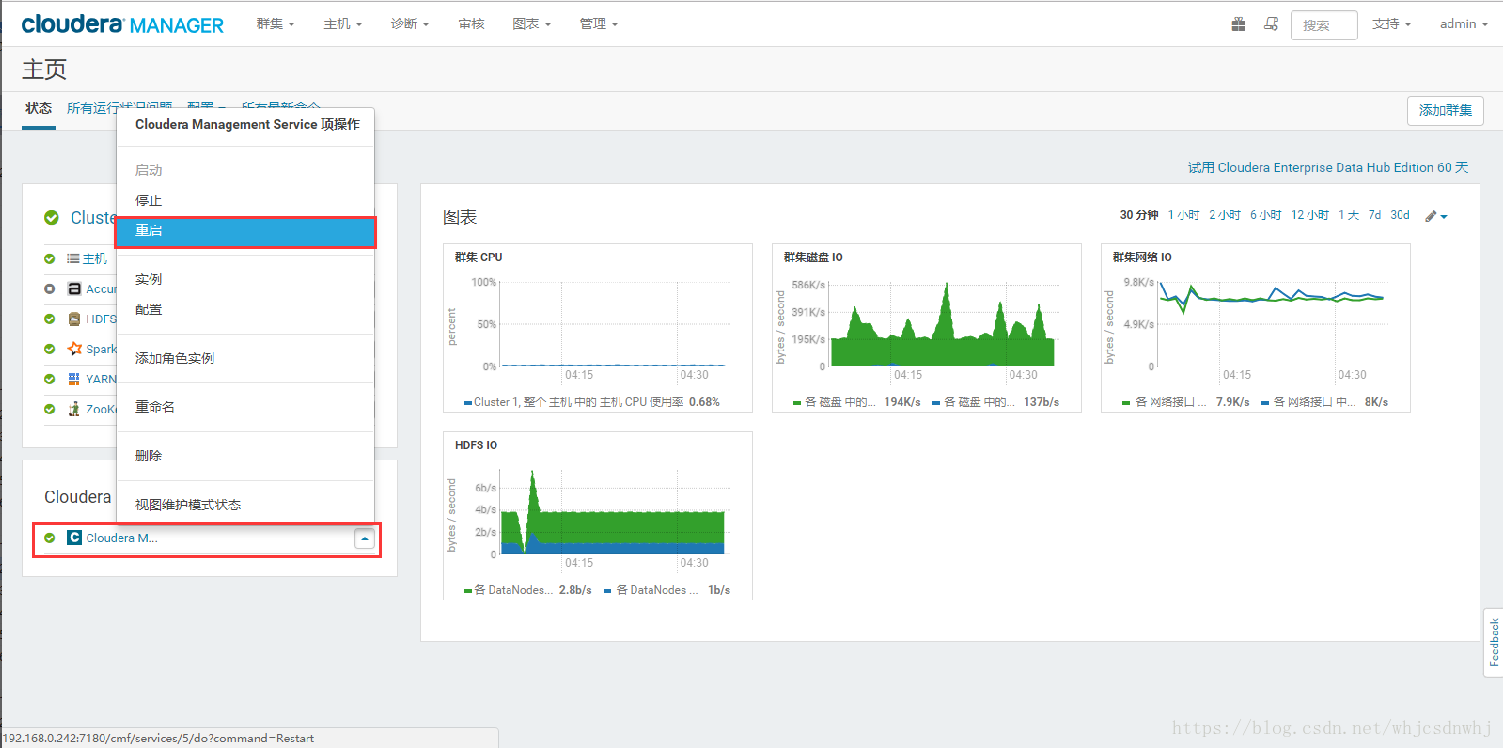The height and width of the screenshot is (748, 1503).
Task: Click the YARN service icon
Action: tap(74, 379)
